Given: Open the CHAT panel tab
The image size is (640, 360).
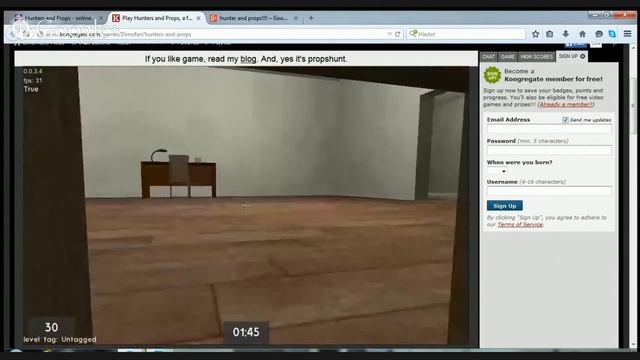Looking at the screenshot, I should coord(489,57).
